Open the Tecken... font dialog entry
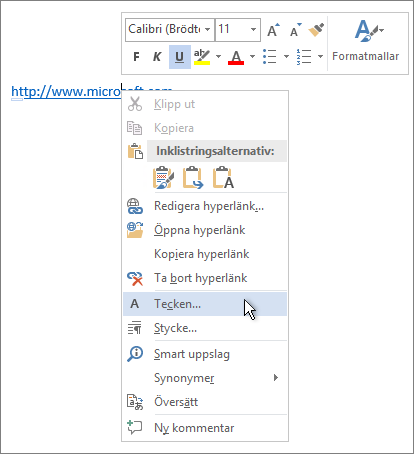Viewport: 414px width, 454px height. [x=204, y=304]
